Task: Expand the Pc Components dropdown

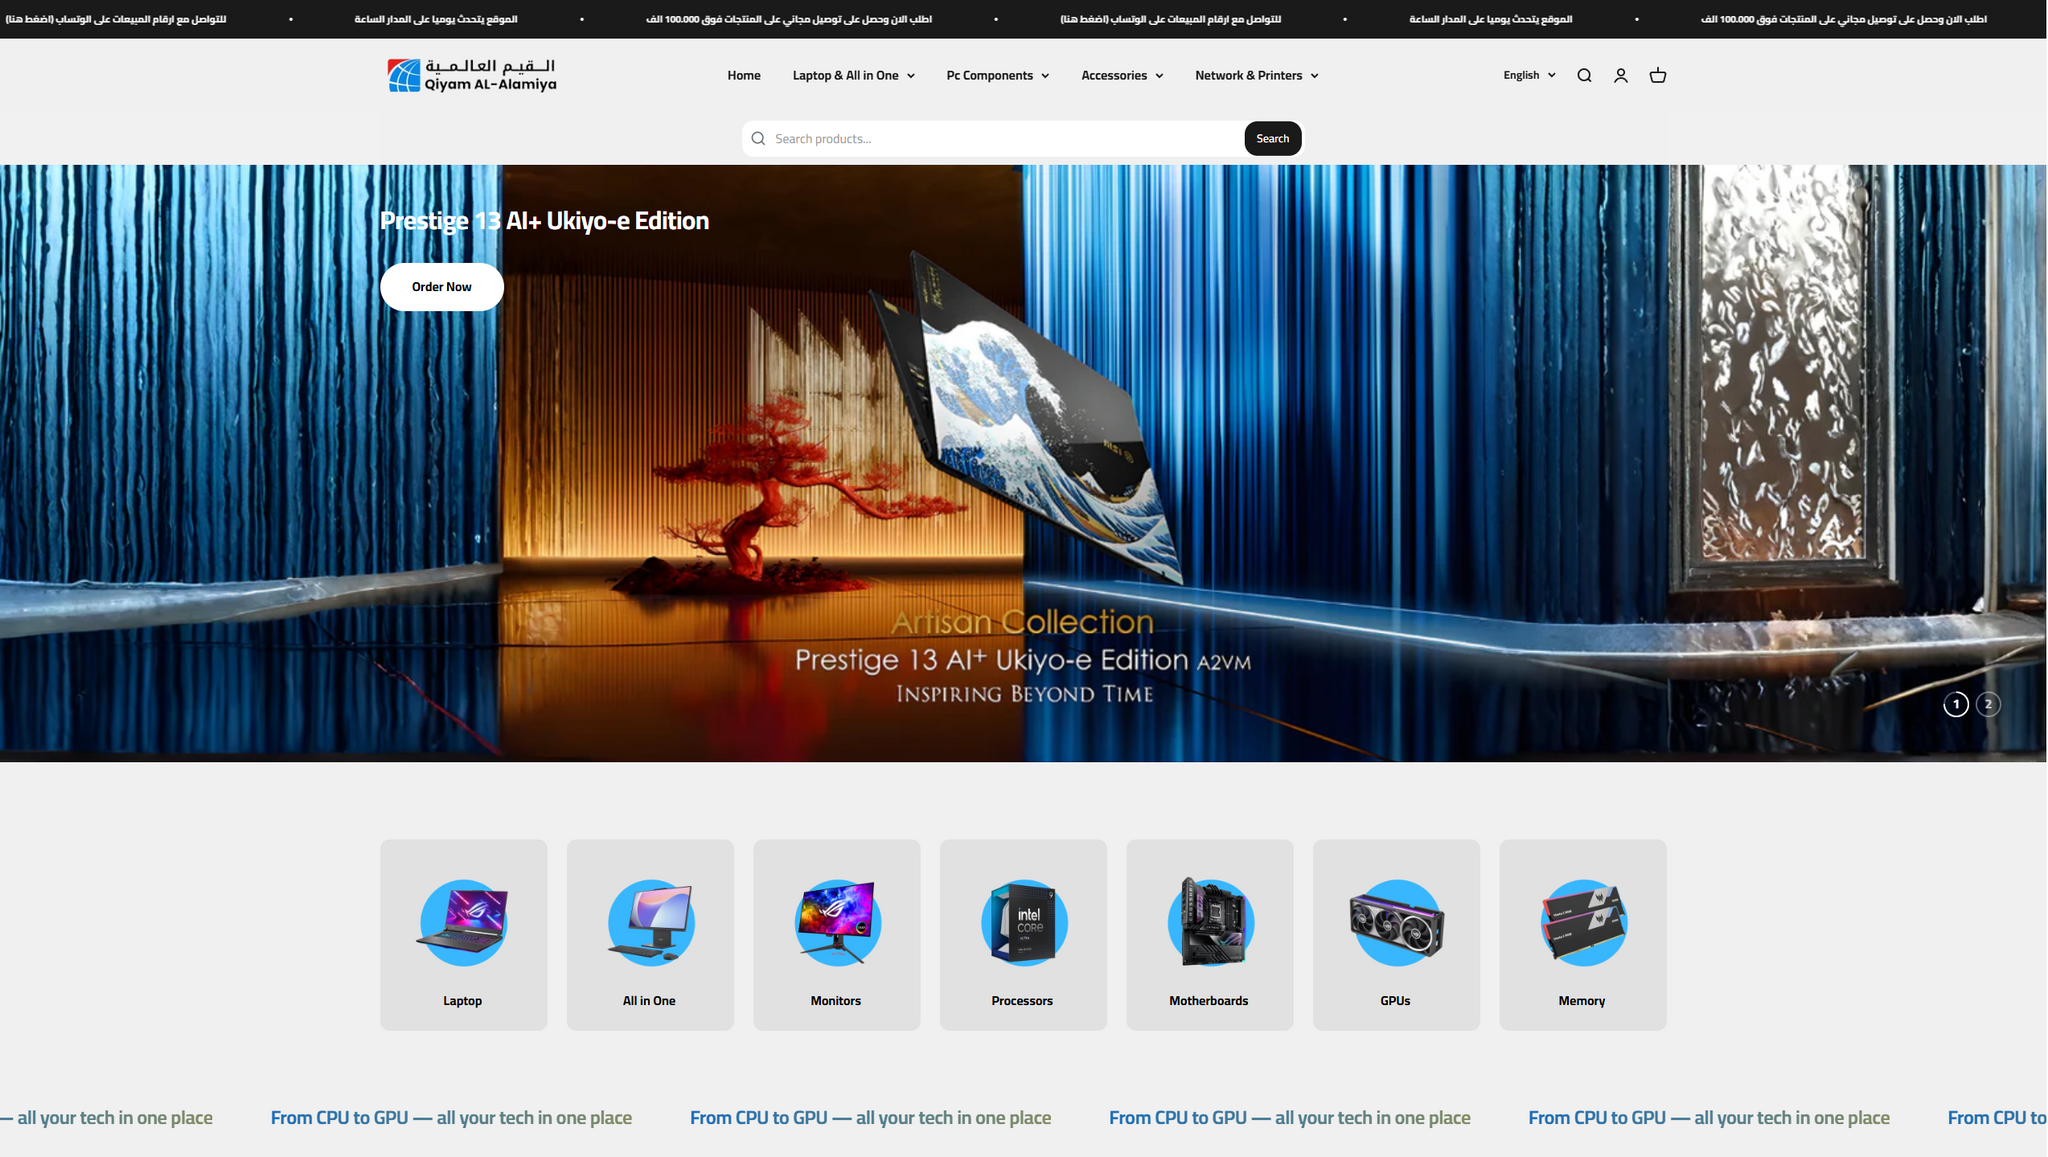Action: (997, 76)
